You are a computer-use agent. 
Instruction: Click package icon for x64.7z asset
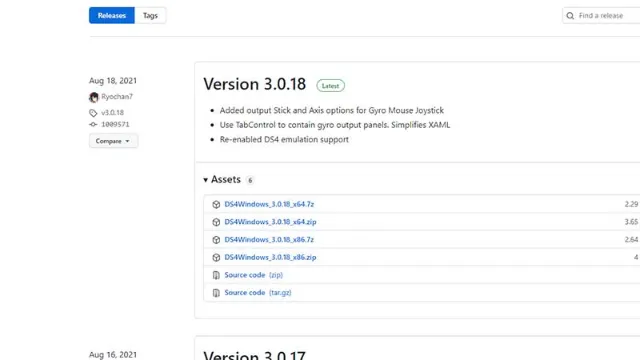click(x=216, y=204)
